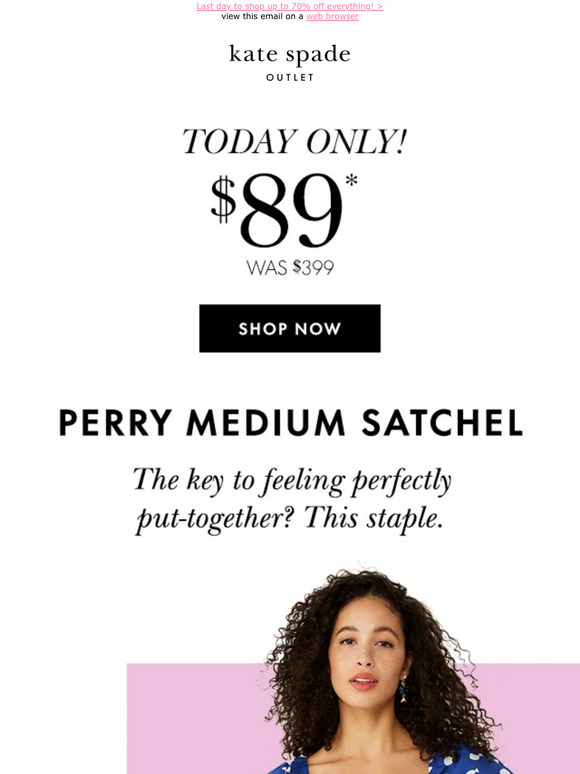
Task: Click the 'put-together? This staple.' line
Action: tap(289, 520)
